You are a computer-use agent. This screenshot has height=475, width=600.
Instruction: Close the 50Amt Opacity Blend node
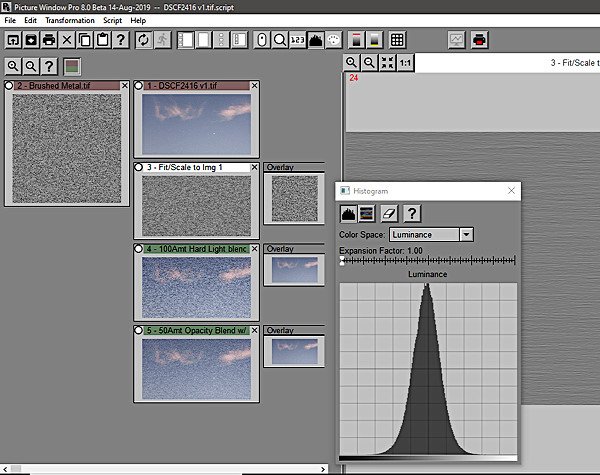tap(254, 329)
